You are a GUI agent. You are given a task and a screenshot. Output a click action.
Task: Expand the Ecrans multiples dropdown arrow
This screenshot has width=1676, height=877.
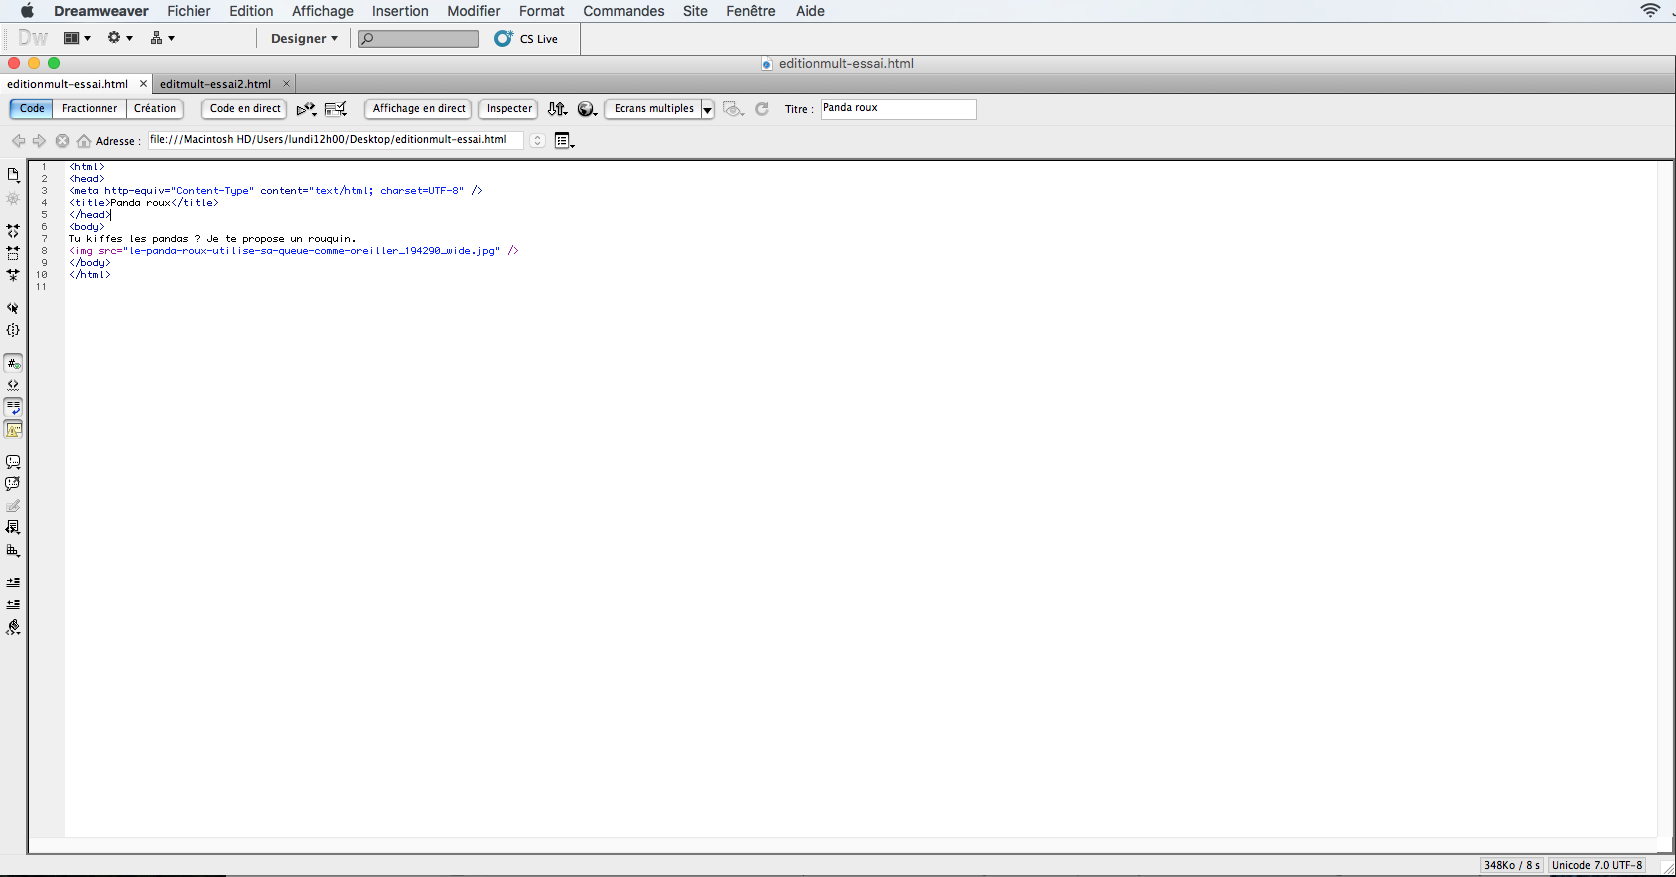(x=708, y=110)
